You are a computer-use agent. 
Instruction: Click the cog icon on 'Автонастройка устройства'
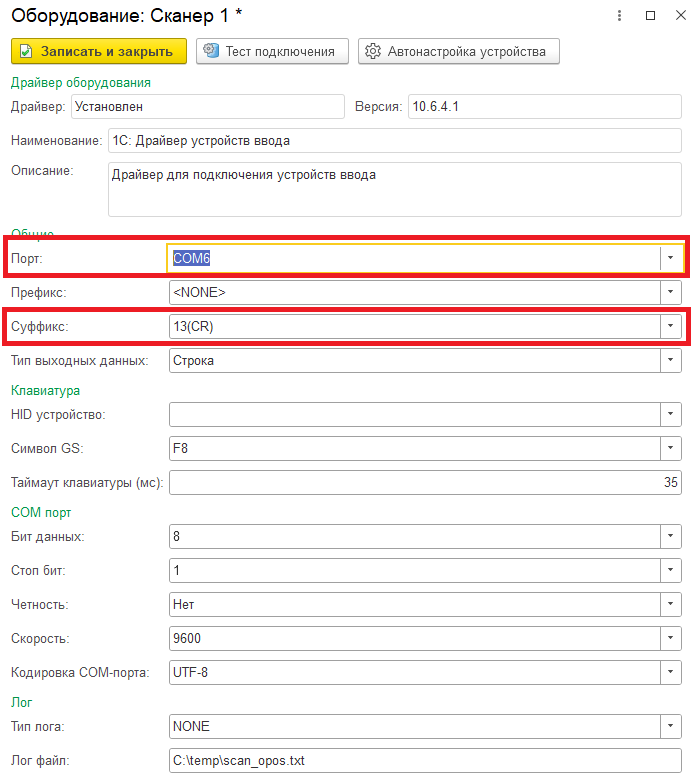tap(372, 51)
